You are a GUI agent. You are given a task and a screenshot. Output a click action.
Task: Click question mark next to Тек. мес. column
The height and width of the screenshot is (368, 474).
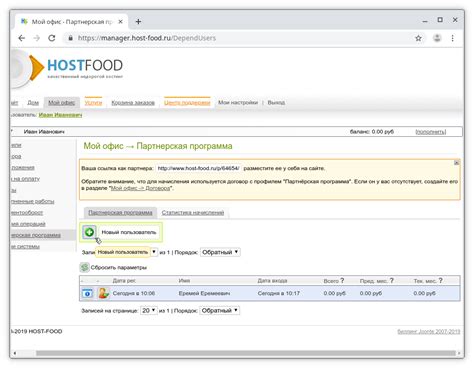[441, 281]
